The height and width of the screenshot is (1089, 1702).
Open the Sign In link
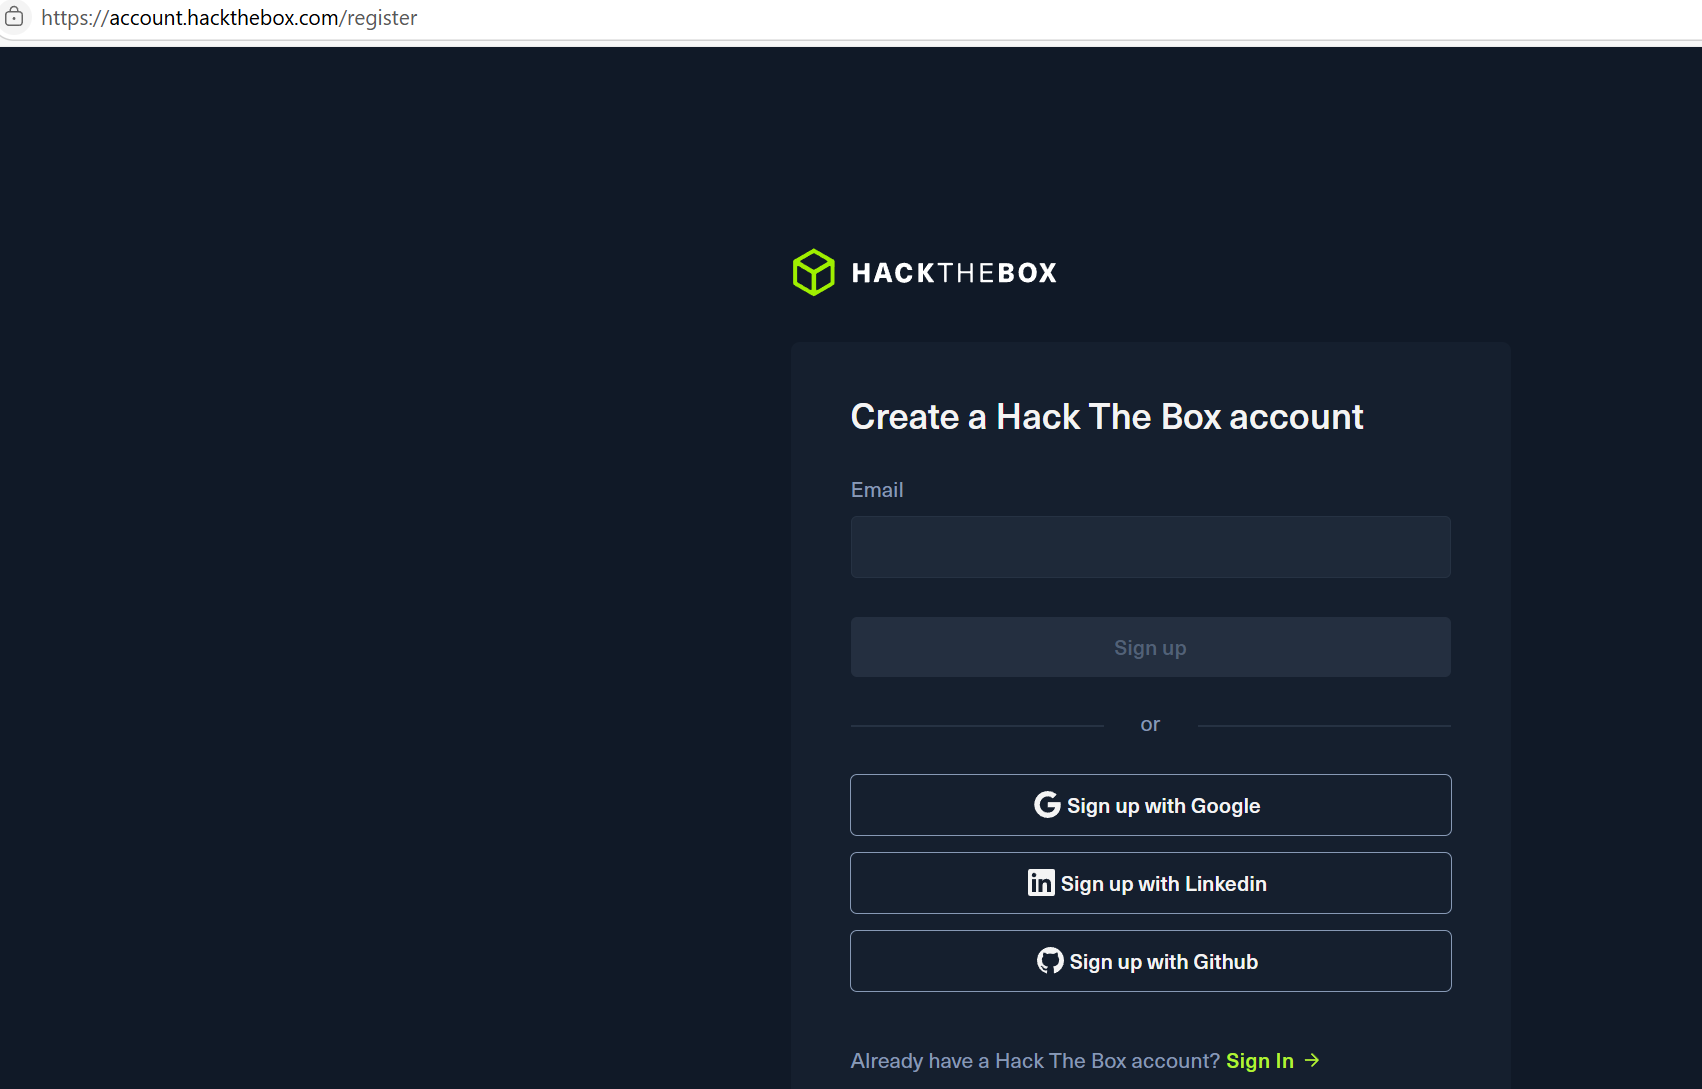pos(1273,1061)
